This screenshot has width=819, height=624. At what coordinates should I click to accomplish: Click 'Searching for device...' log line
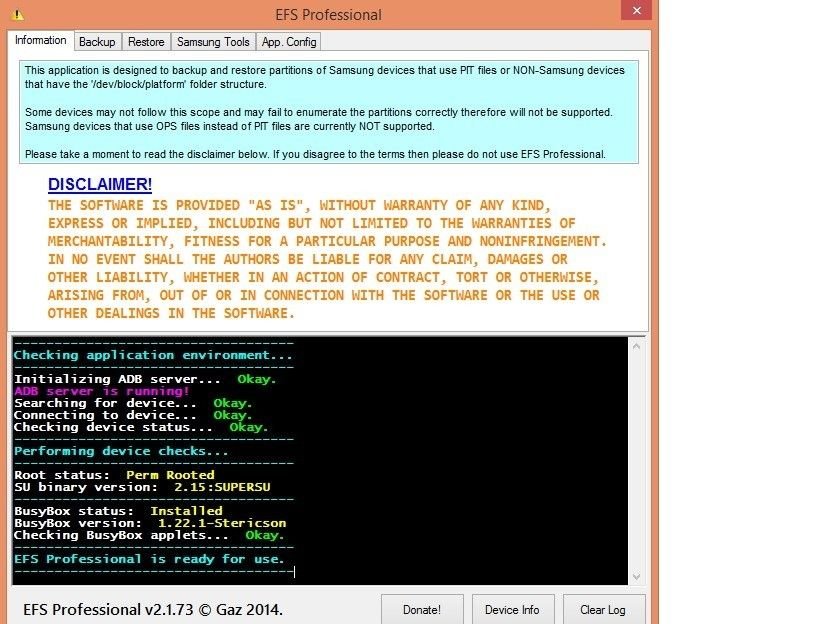[x=133, y=403]
